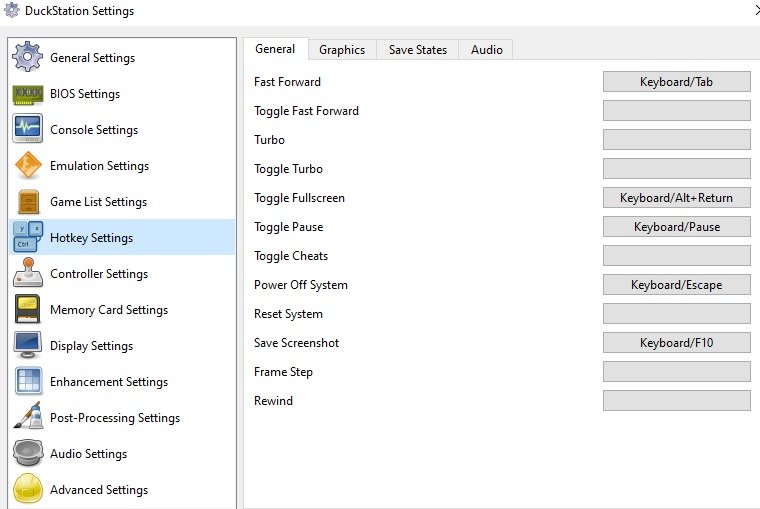
Task: Open Console Settings text in the sidebar
Action: pyautogui.click(x=94, y=130)
